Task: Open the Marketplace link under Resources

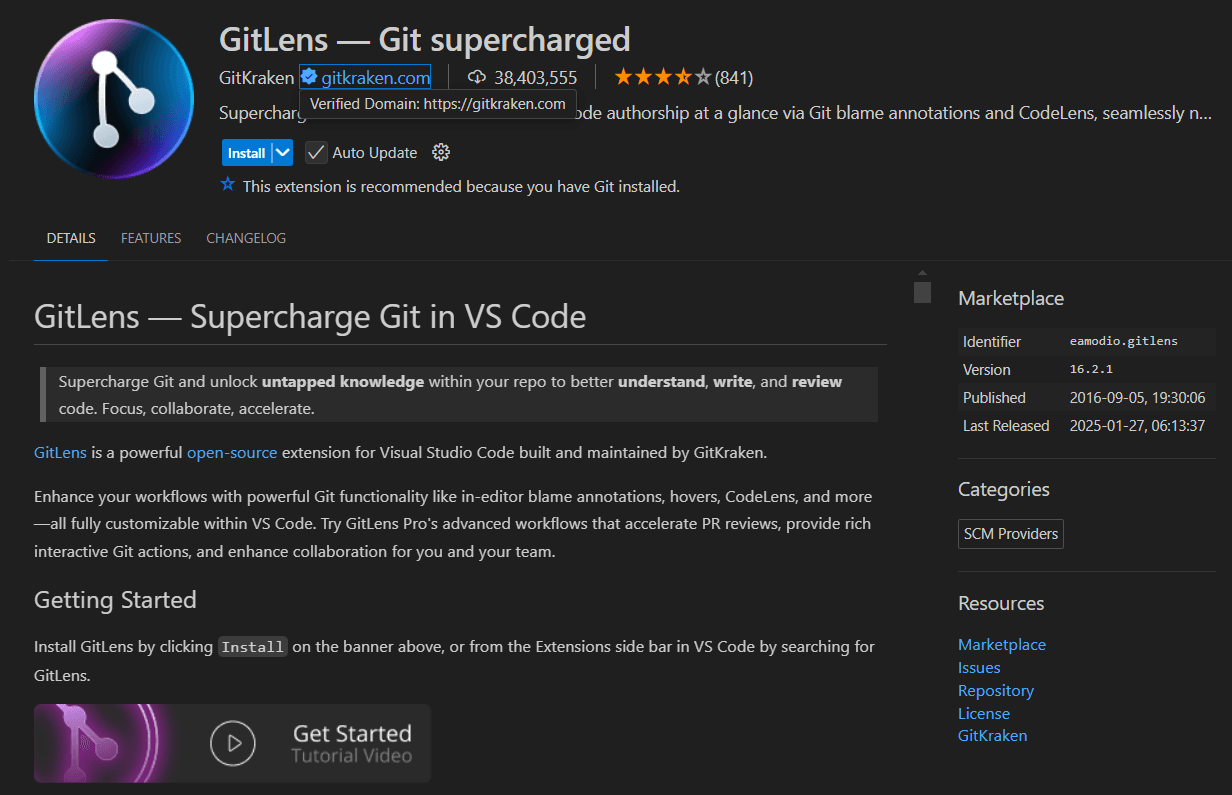Action: (x=1002, y=644)
